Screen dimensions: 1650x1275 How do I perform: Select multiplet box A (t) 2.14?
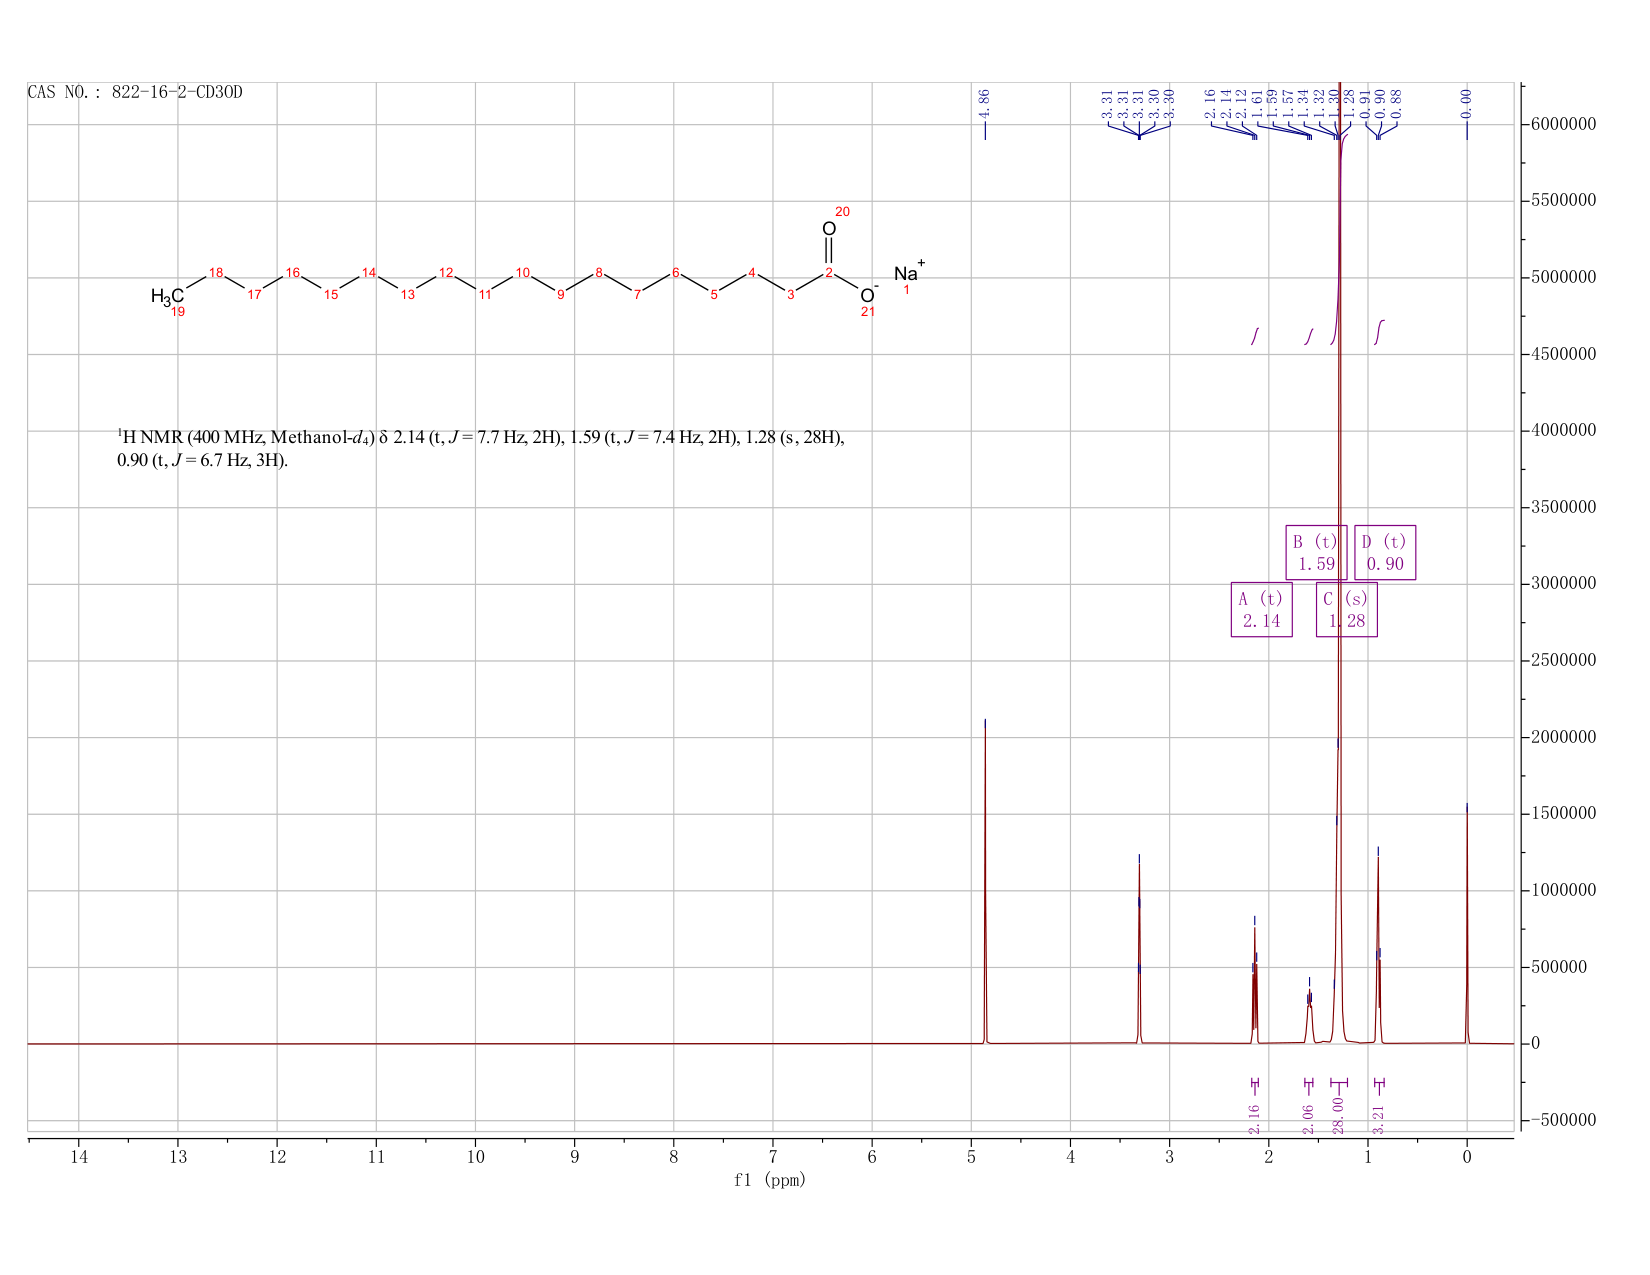click(x=1261, y=610)
